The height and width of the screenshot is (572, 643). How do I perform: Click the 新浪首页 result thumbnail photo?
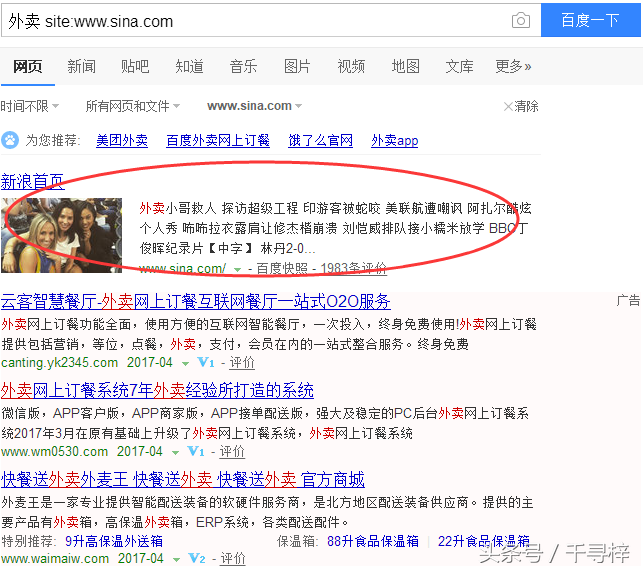click(x=62, y=235)
